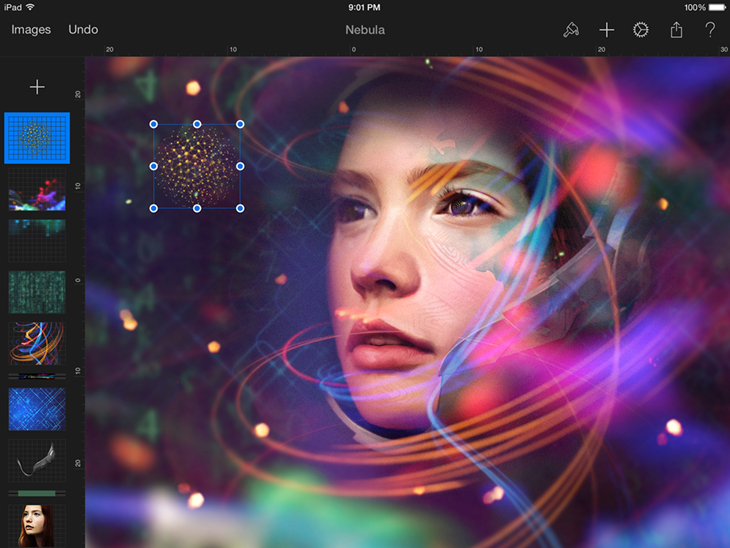Select the woman portrait layer thumbnail

coord(37,526)
